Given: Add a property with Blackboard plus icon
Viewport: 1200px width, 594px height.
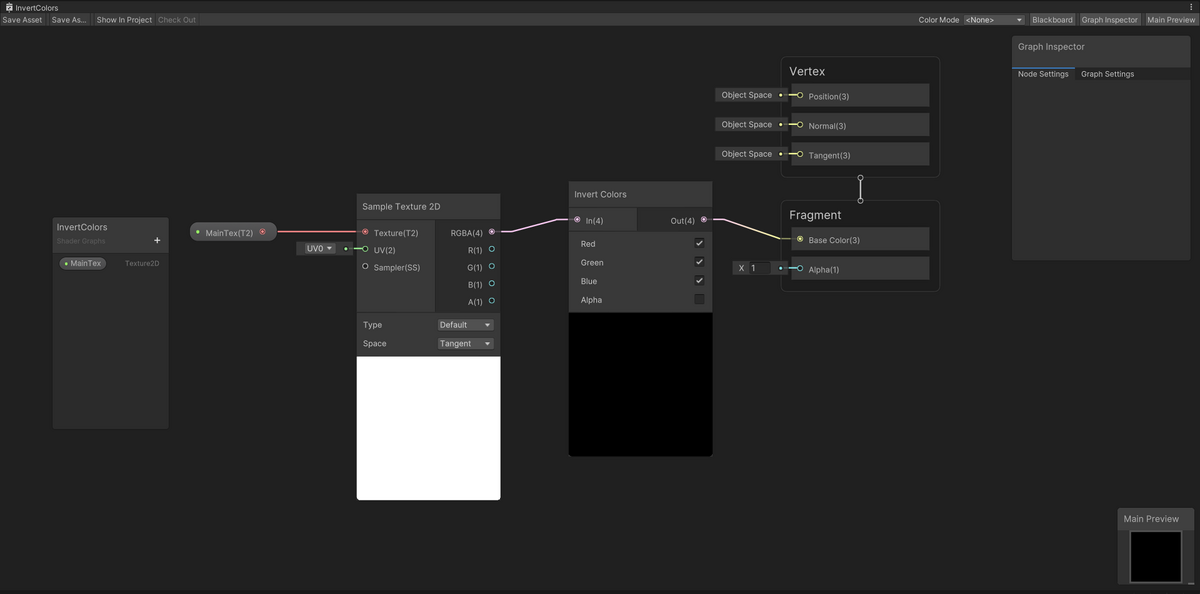Looking at the screenshot, I should point(157,240).
